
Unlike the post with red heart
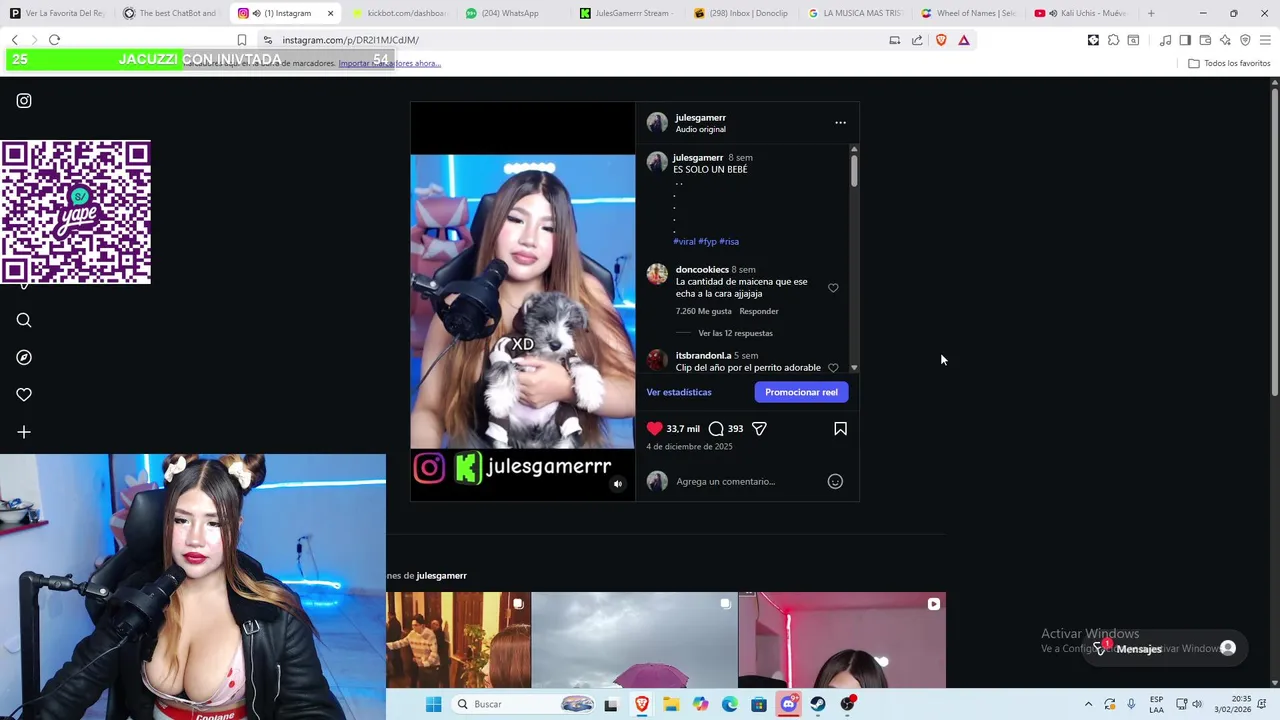[654, 428]
